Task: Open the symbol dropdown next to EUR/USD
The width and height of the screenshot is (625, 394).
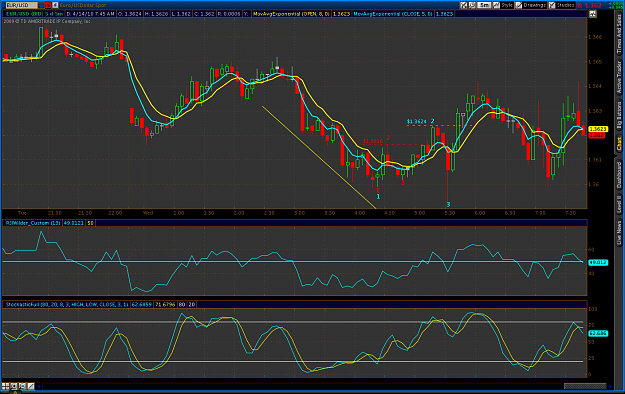Action: tap(41, 5)
